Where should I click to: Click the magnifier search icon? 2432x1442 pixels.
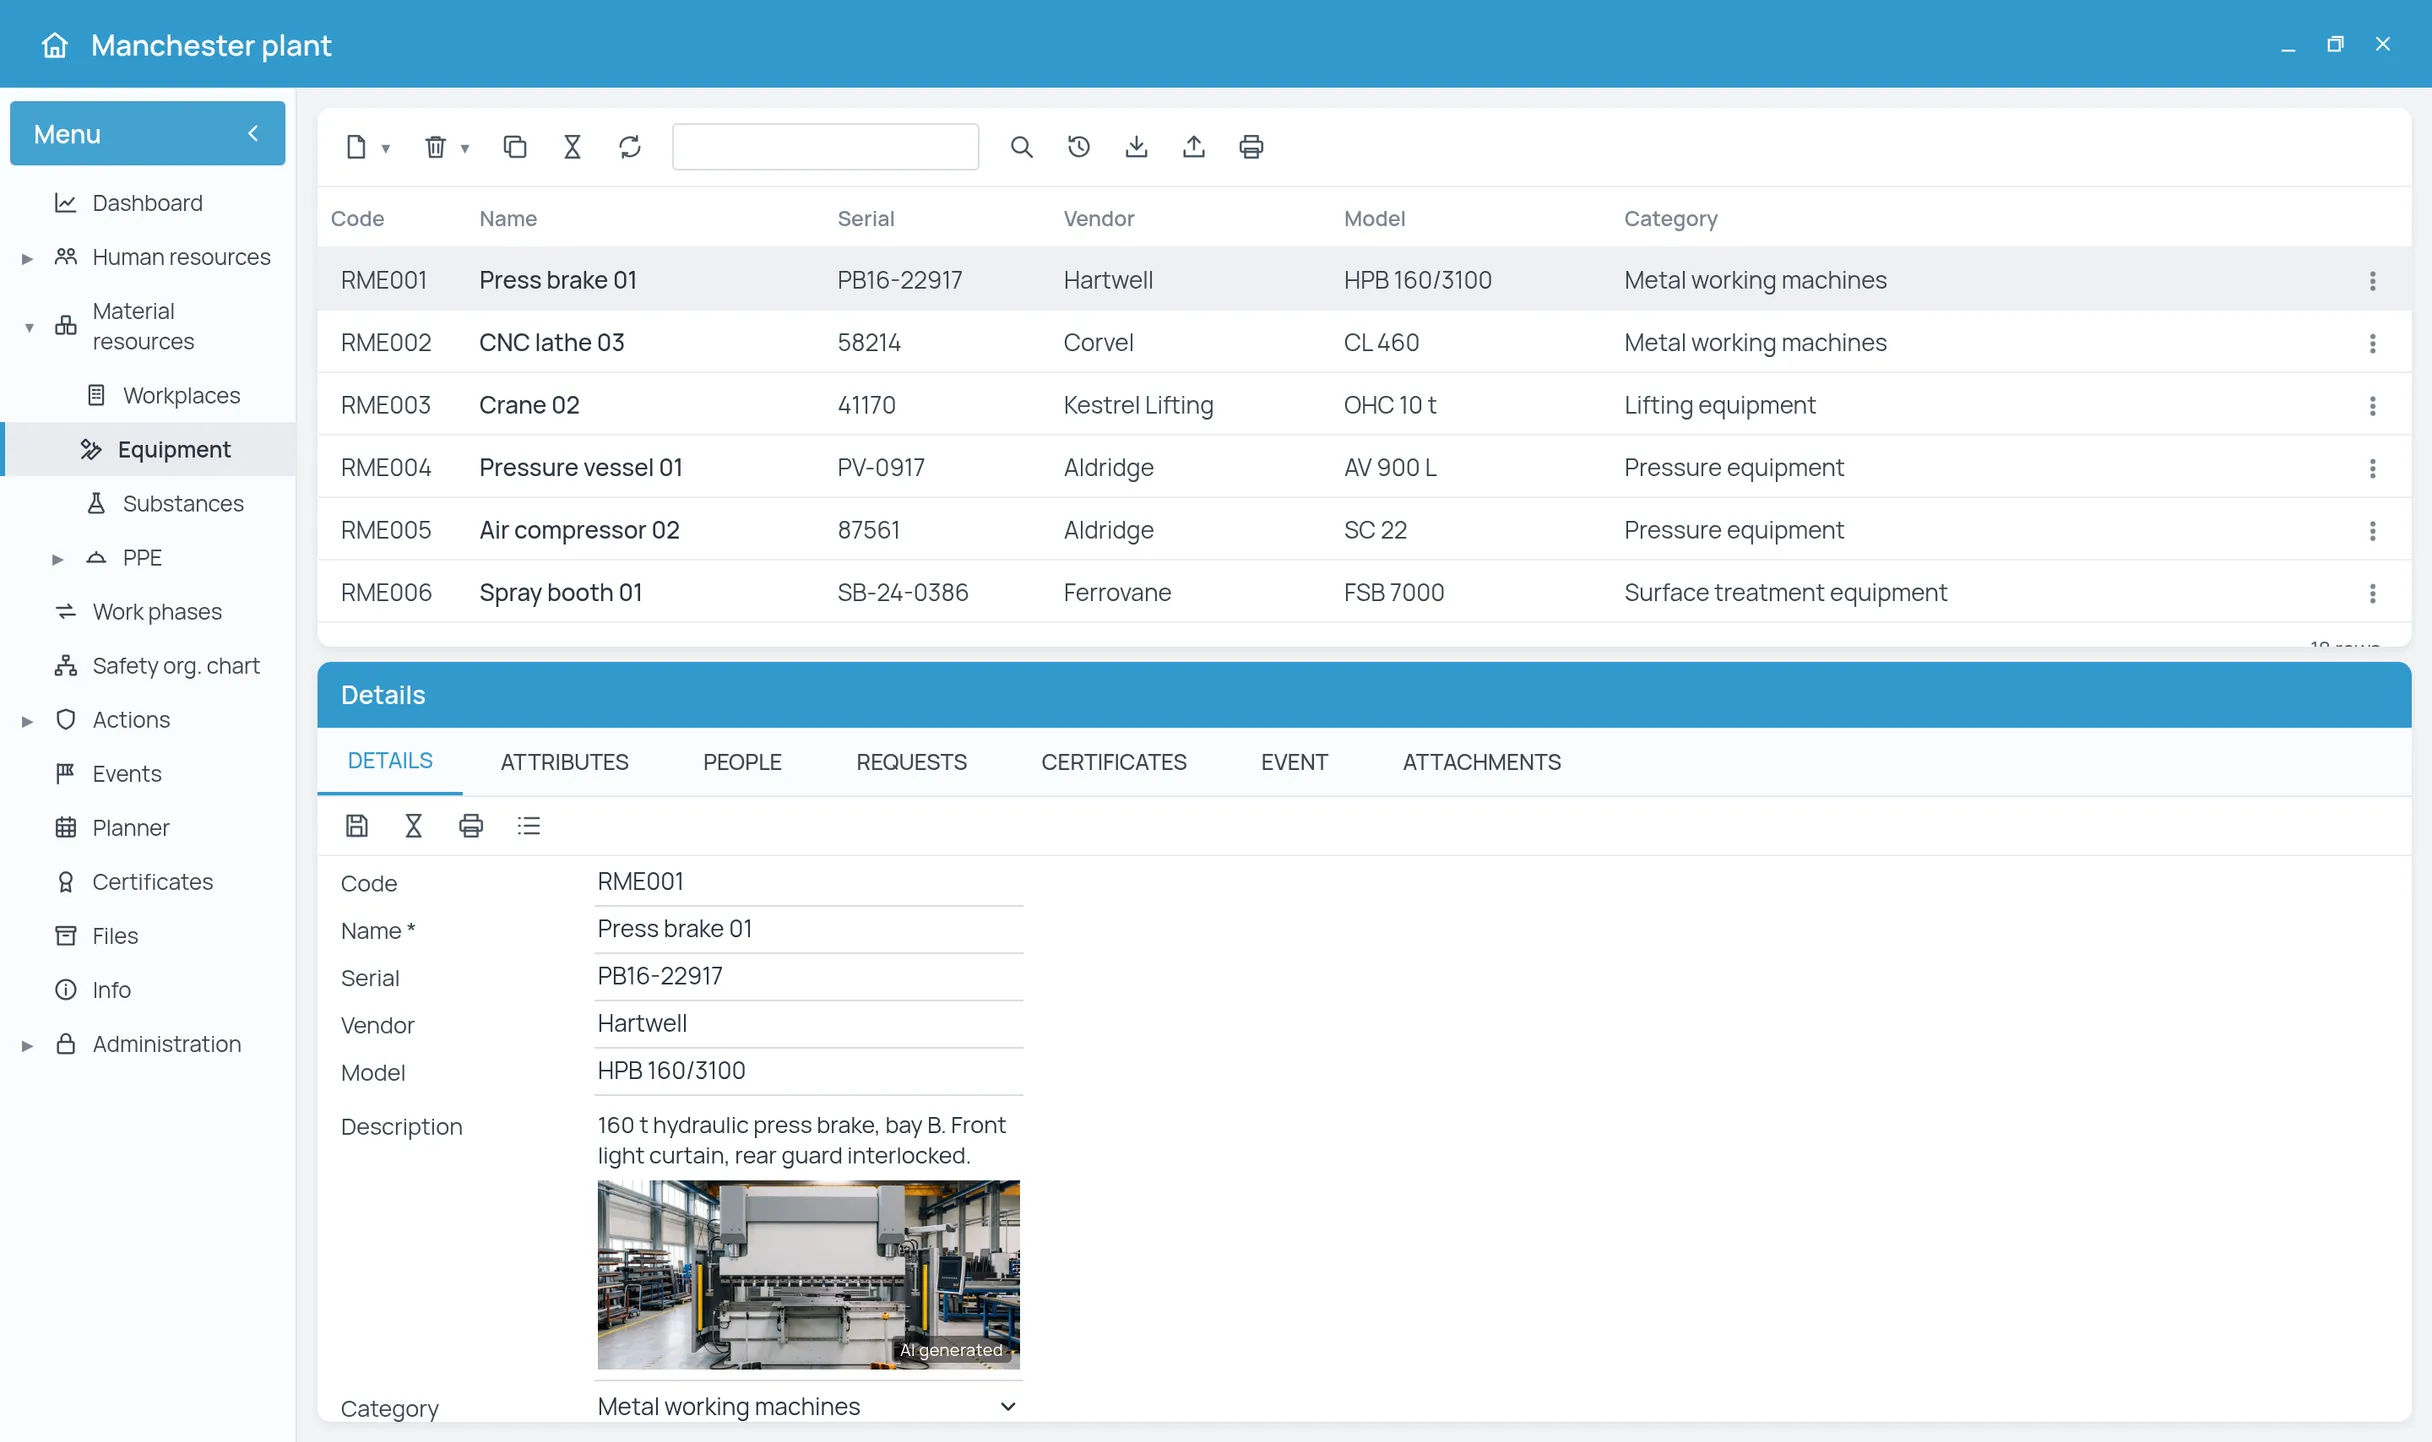1021,147
